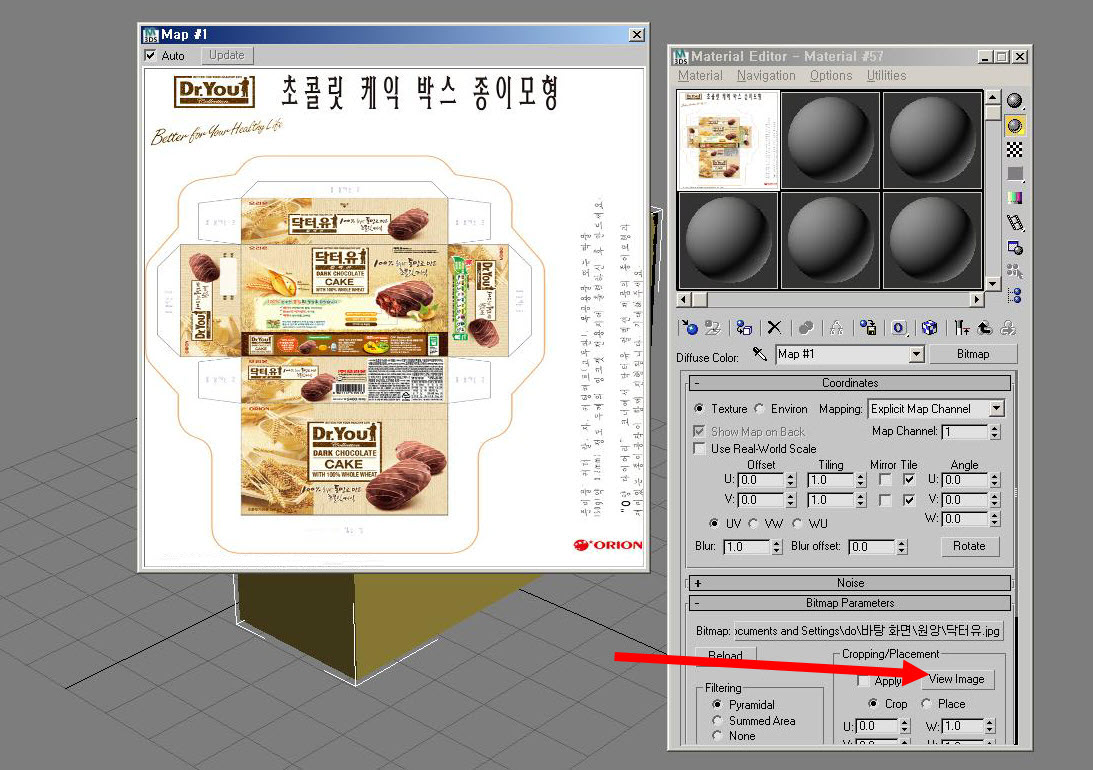Image resolution: width=1093 pixels, height=770 pixels.
Task: Click the Map Channel spinner arrows
Action: click(x=995, y=432)
